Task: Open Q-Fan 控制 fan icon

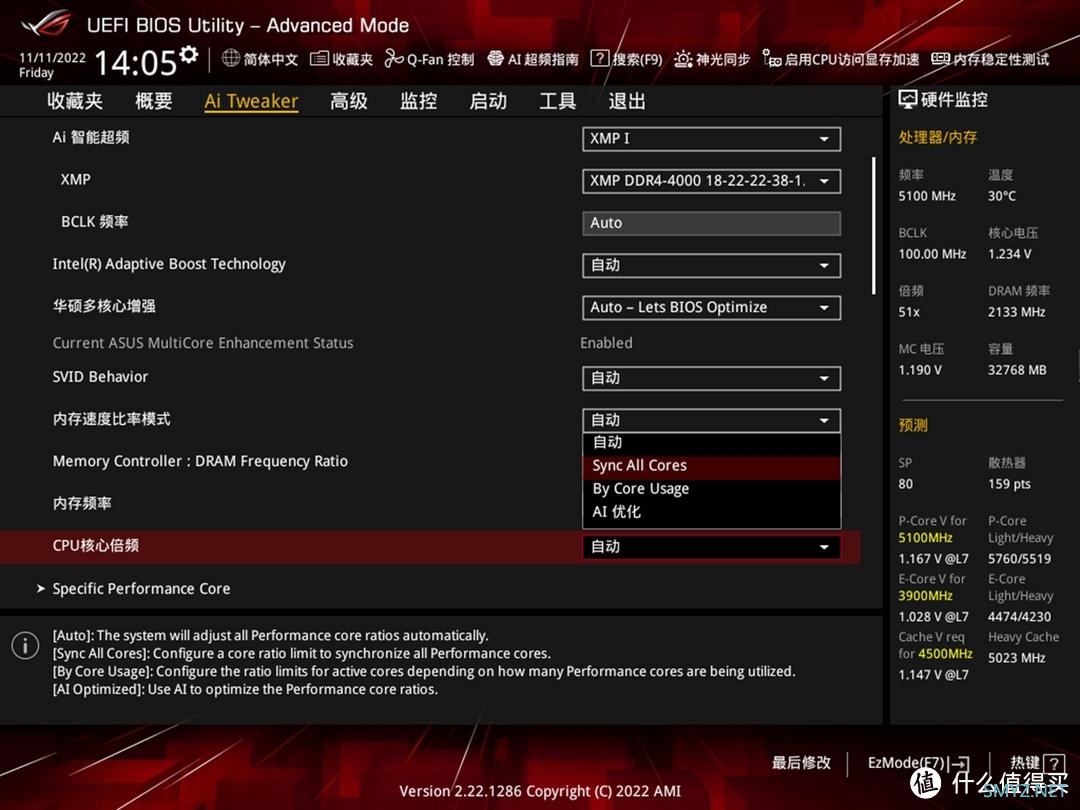Action: click(x=394, y=59)
